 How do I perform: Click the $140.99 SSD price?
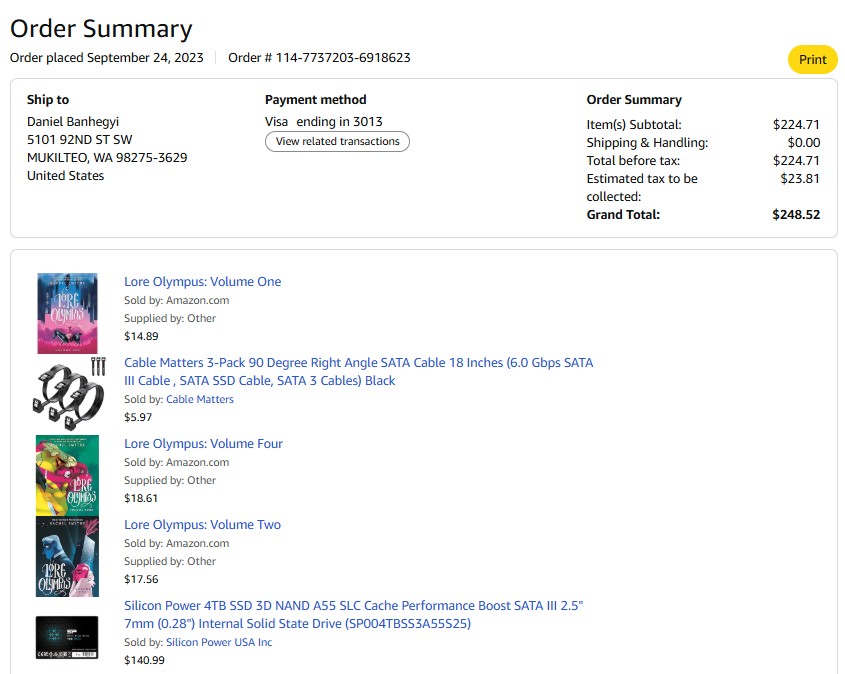144,660
